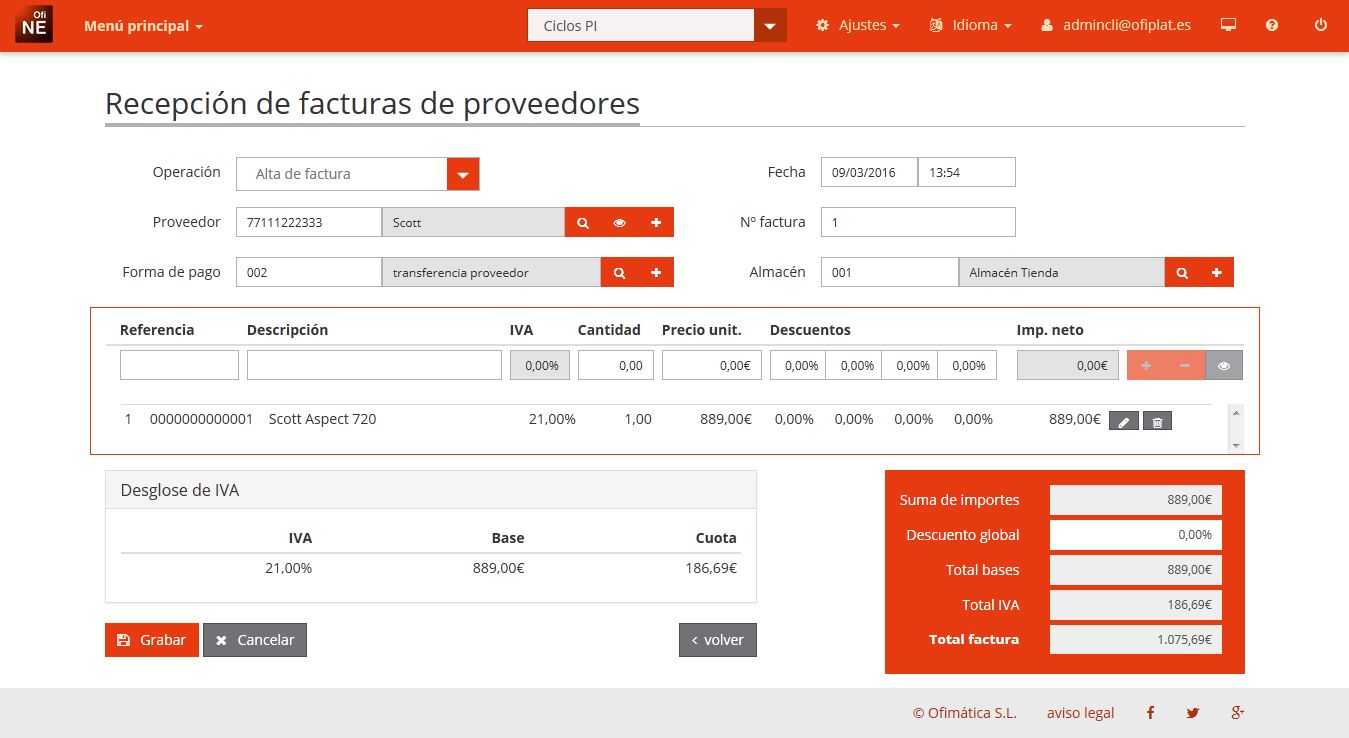Open help via question mark icon
Screen dimensions: 1349x738
pyautogui.click(x=1272, y=25)
